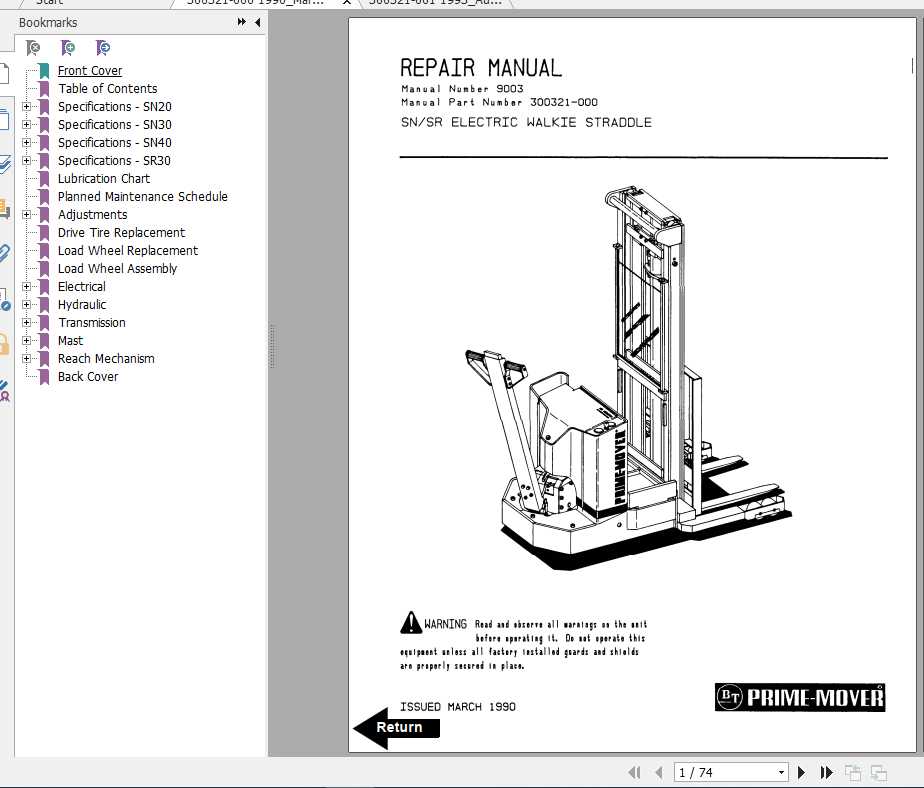Open the Front Cover bookmark
This screenshot has width=924, height=788.
tap(90, 70)
